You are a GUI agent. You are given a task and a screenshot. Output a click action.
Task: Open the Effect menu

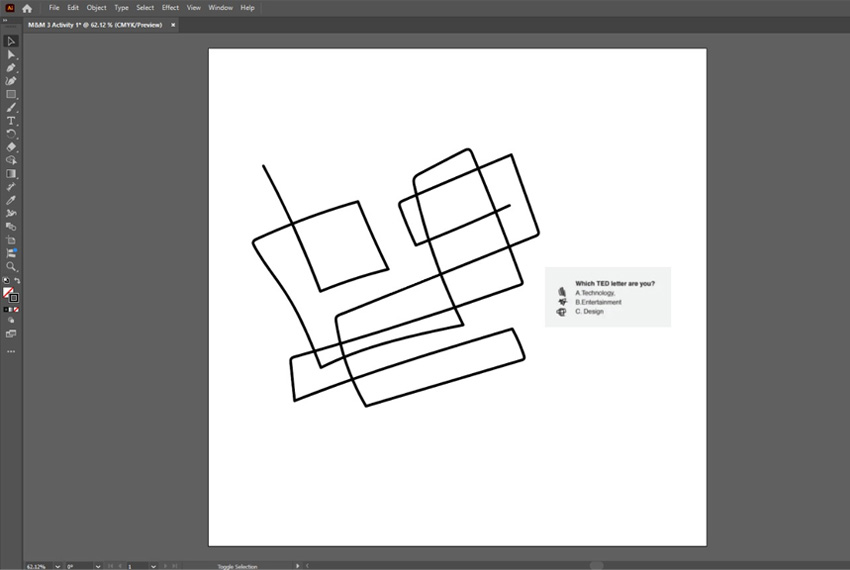tap(170, 7)
